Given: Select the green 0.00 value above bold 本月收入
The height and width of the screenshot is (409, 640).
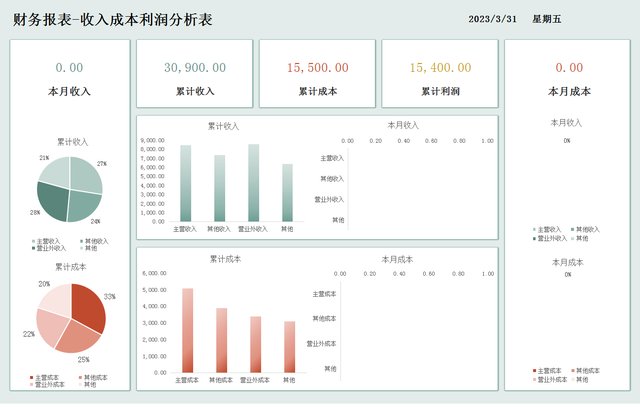Looking at the screenshot, I should coord(69,67).
